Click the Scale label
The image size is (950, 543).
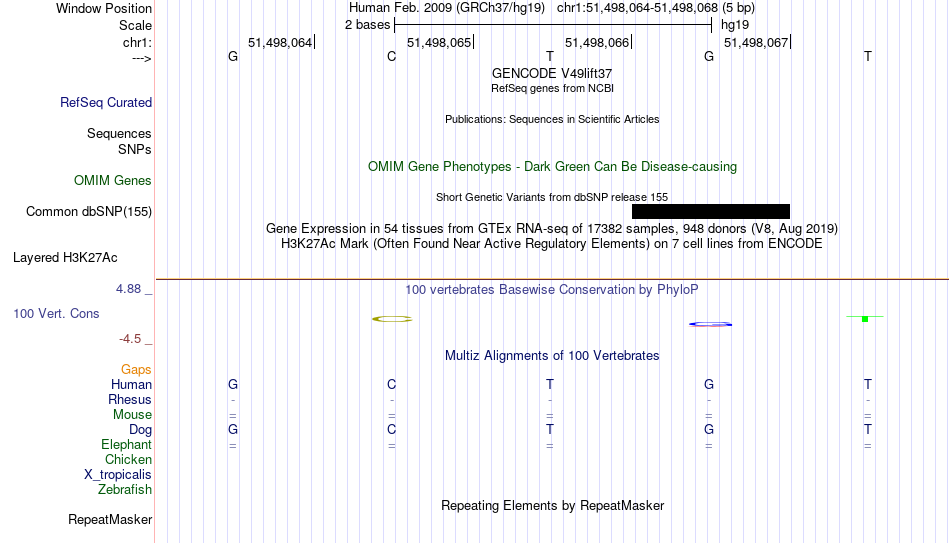click(x=135, y=25)
